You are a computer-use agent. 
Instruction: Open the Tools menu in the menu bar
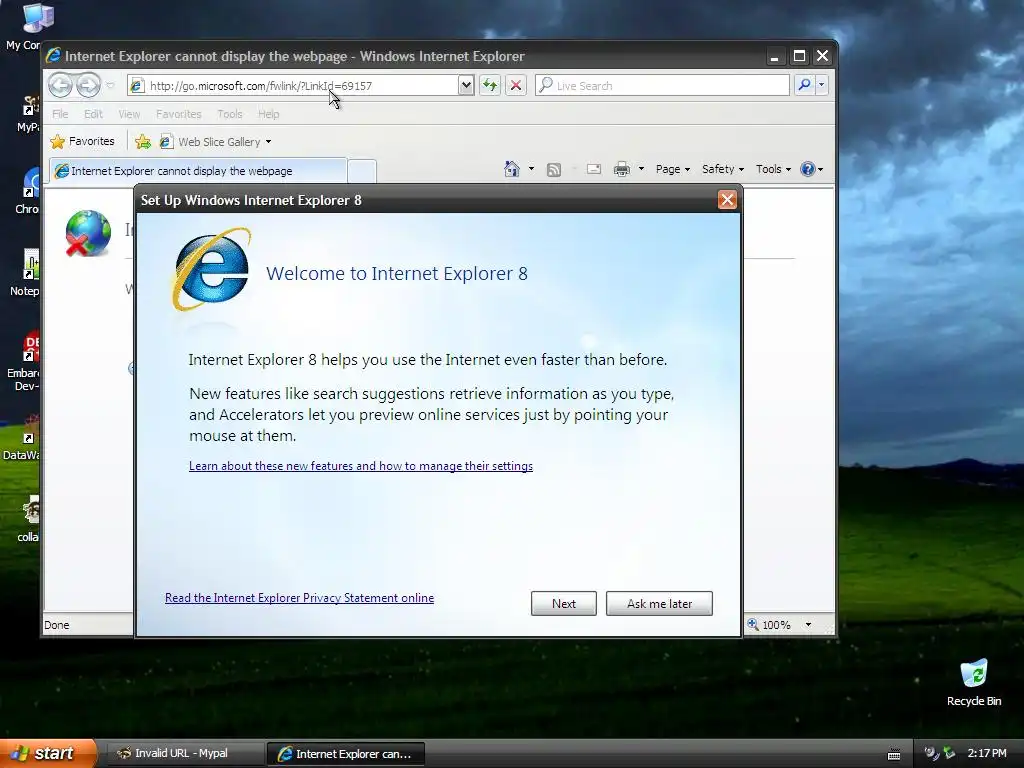click(230, 114)
